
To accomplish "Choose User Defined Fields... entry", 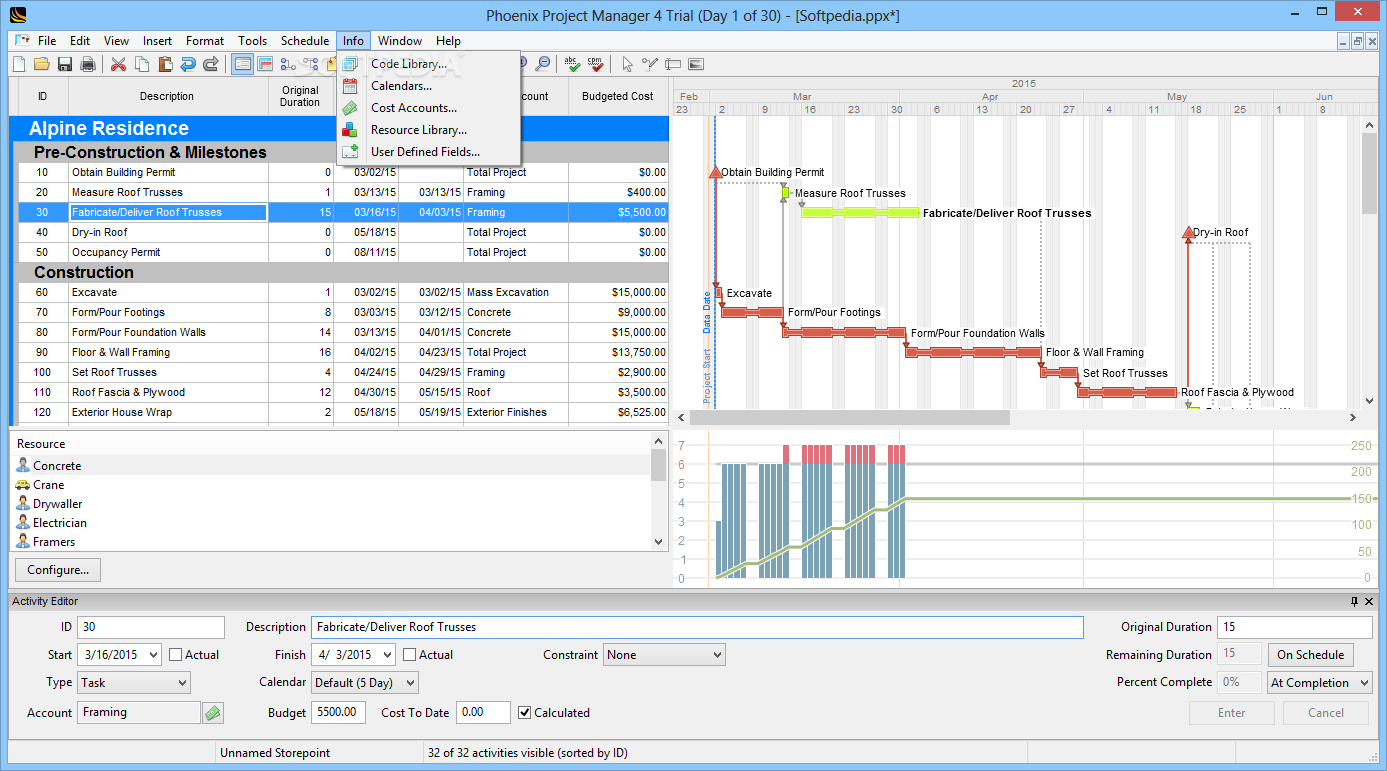I will (430, 152).
